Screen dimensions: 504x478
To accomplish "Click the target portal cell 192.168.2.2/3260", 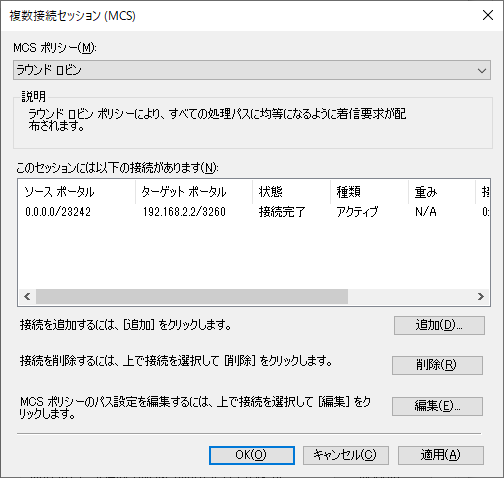I will 184,212.
